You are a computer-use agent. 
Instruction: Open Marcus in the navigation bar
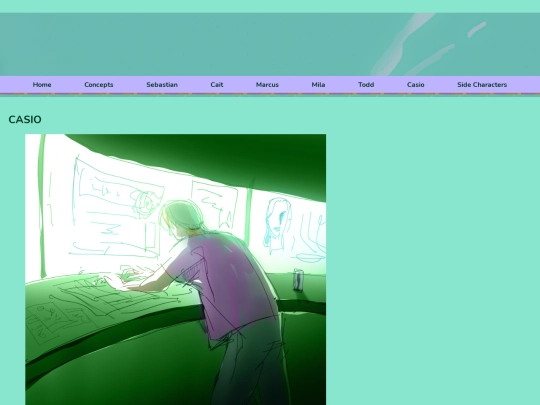(267, 85)
